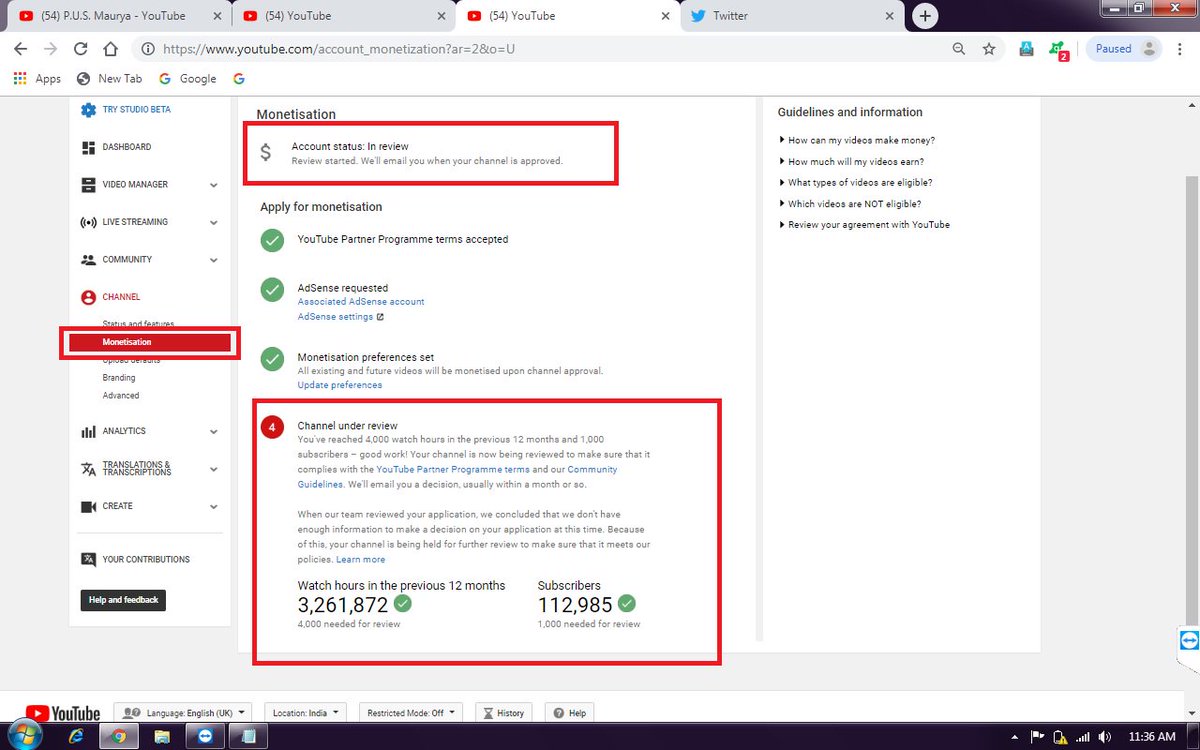Viewport: 1200px width, 750px height.
Task: Open the Language: English (UK) dropdown
Action: 183,713
